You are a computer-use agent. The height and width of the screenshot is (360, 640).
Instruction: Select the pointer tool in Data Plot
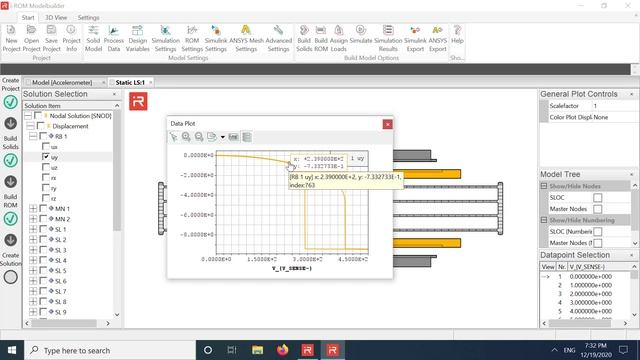point(174,137)
